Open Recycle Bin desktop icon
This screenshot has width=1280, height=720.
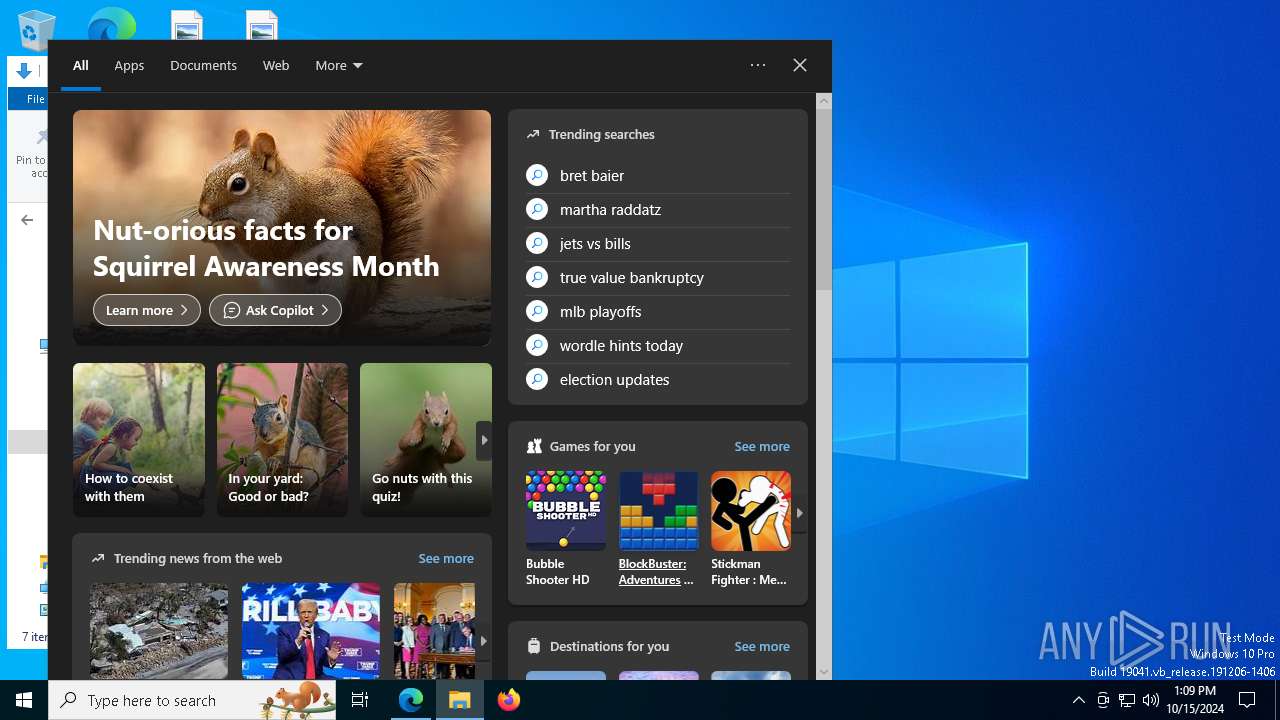pos(37,30)
